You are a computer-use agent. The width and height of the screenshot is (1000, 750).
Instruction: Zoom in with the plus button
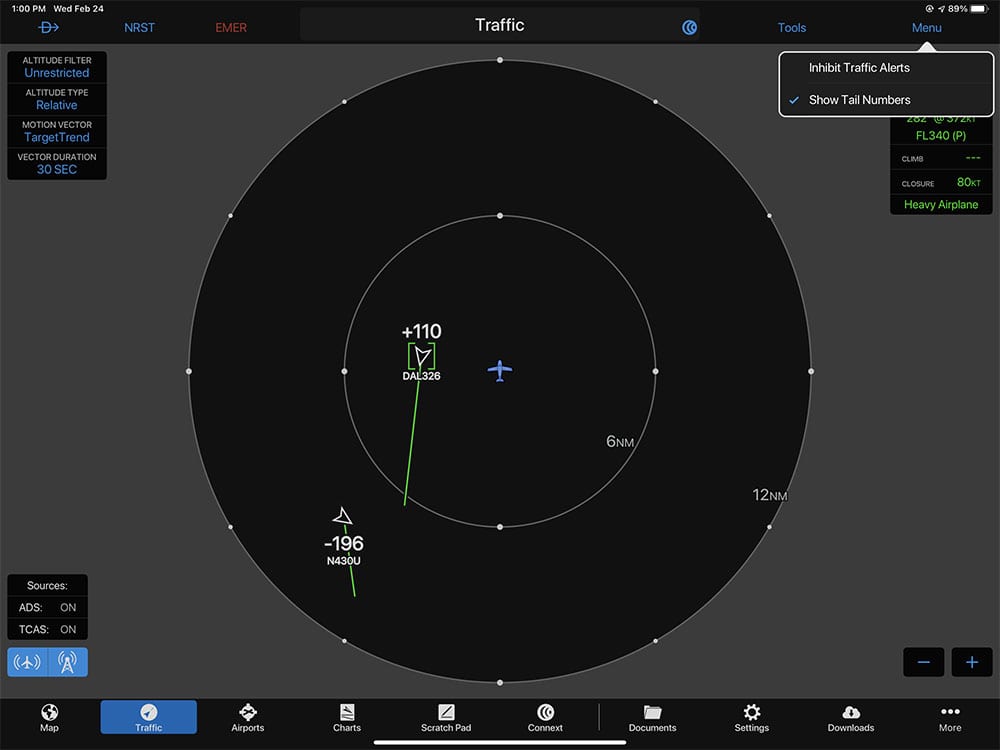click(972, 662)
